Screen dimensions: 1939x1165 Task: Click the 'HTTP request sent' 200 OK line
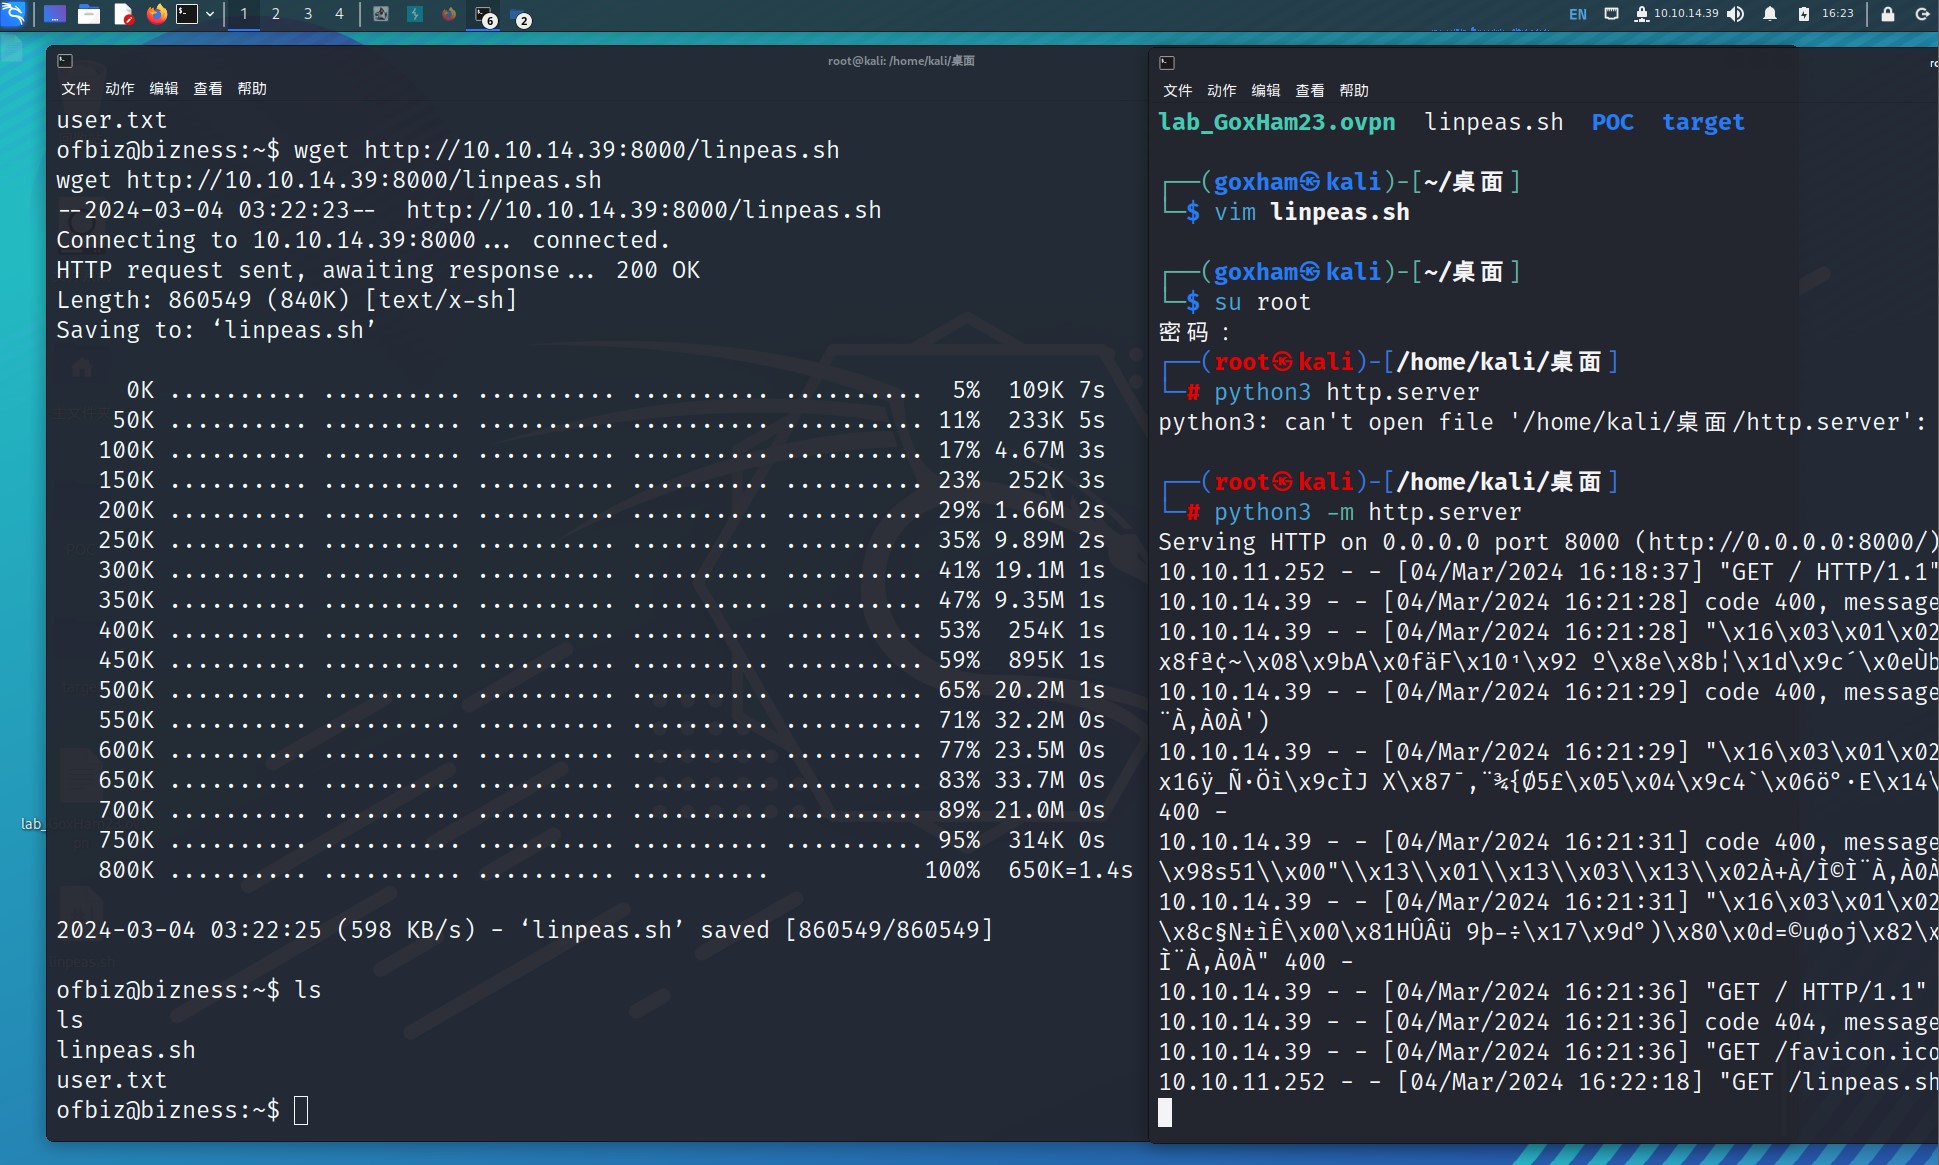(378, 270)
